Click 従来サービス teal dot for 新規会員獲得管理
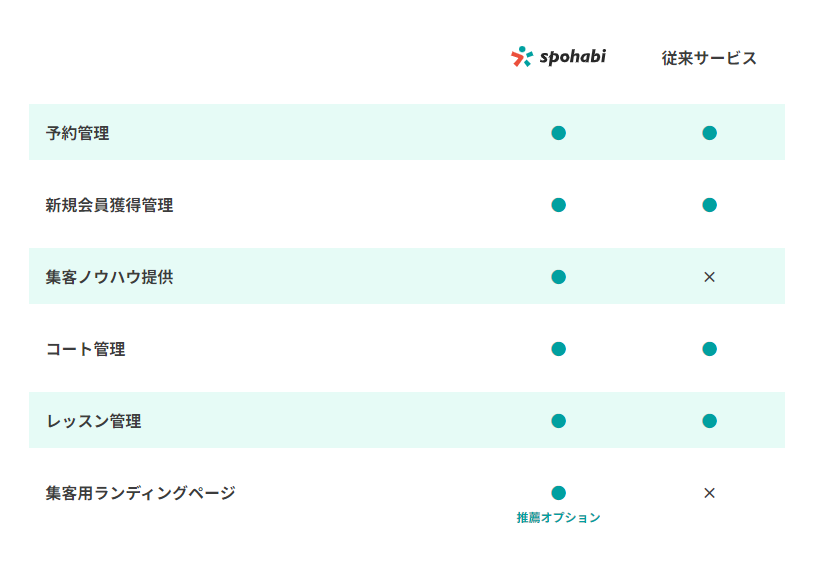The image size is (817, 575). click(709, 205)
